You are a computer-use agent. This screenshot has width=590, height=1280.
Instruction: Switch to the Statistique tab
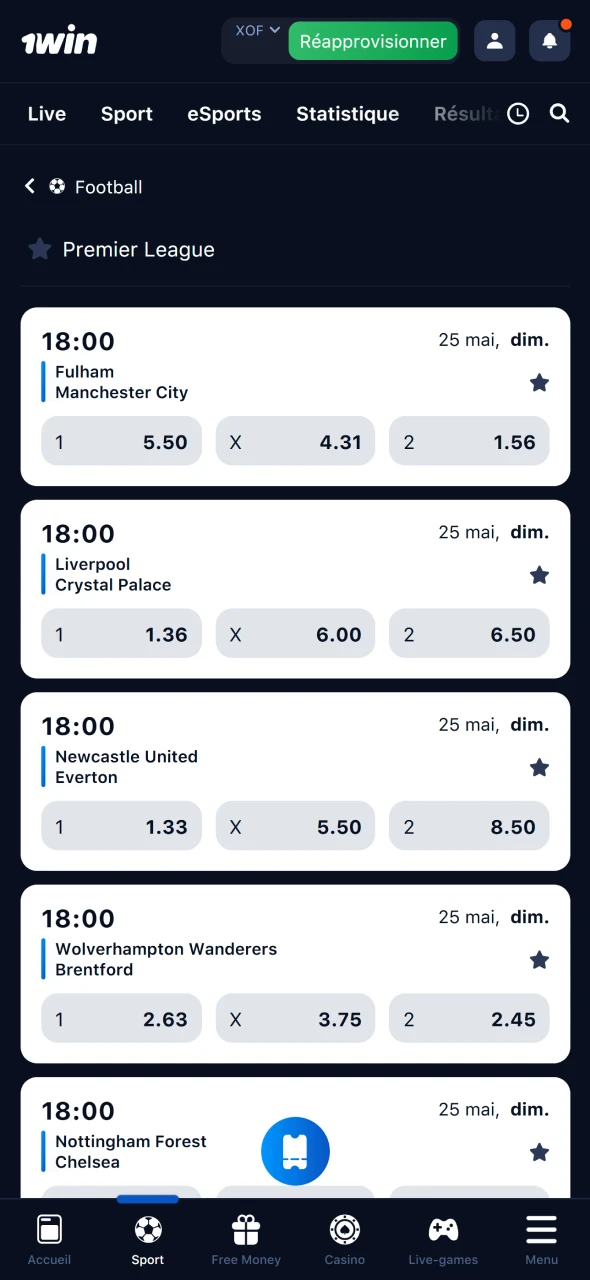tap(347, 114)
